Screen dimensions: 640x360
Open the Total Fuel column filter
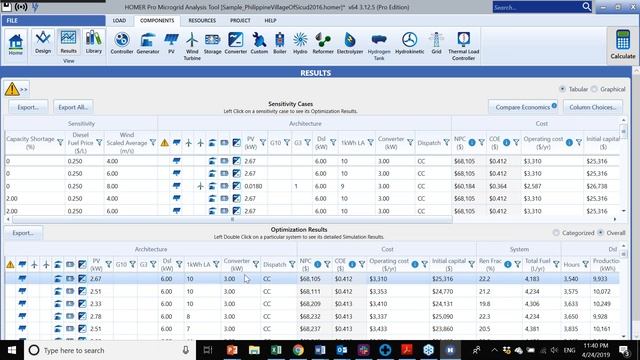click(556, 264)
